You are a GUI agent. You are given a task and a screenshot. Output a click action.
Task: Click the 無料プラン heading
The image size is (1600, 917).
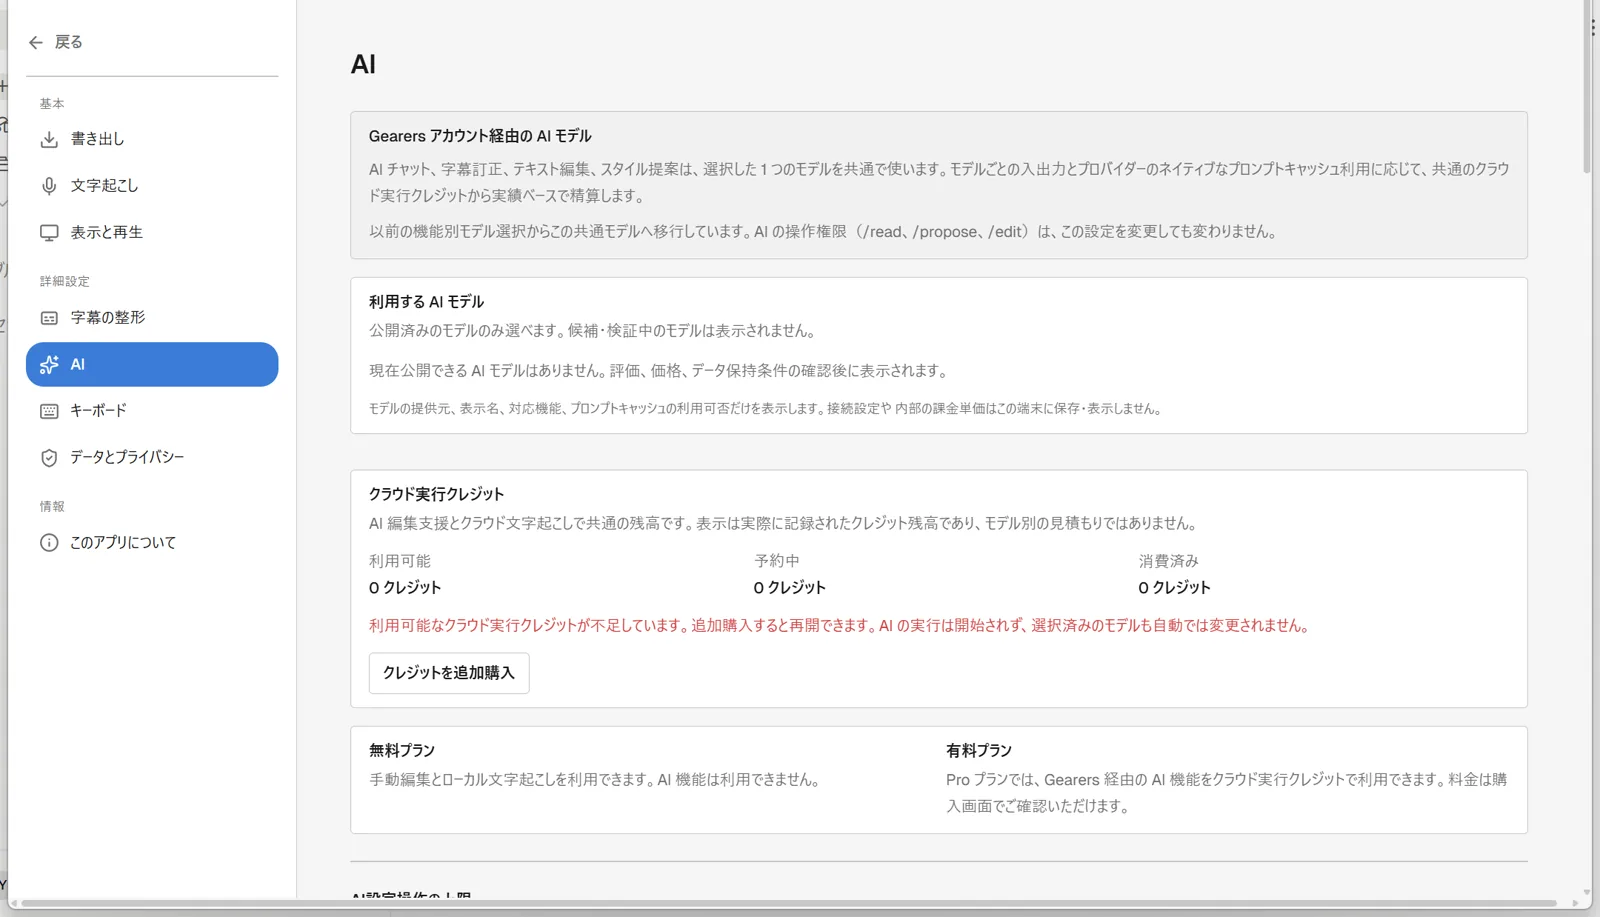click(x=402, y=751)
